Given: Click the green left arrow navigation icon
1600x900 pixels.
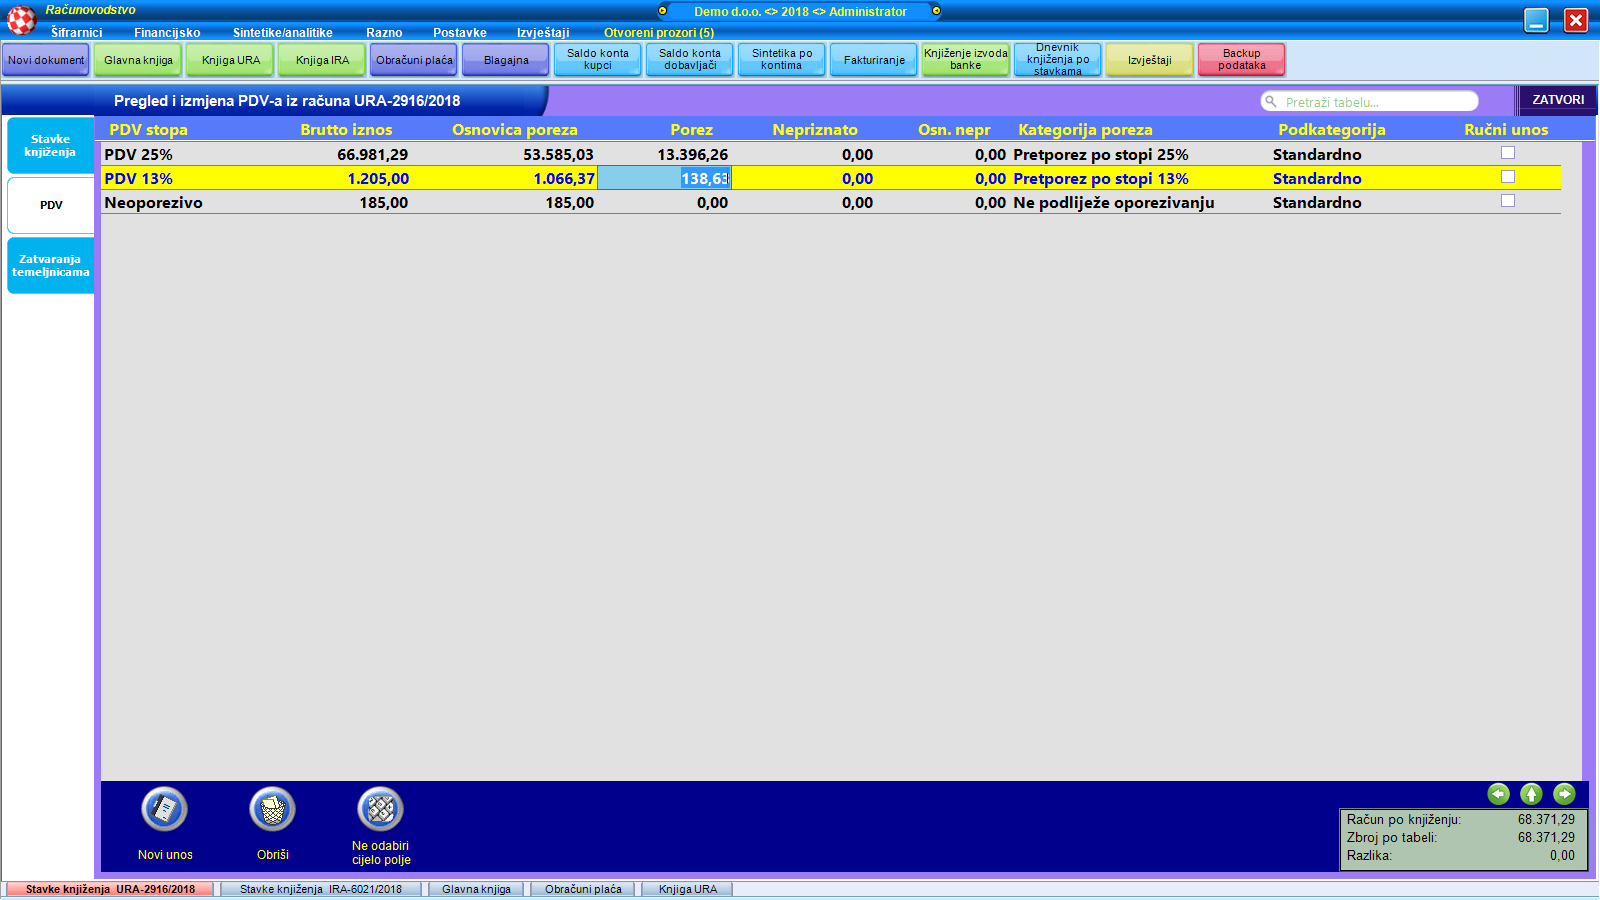Looking at the screenshot, I should (x=1498, y=794).
